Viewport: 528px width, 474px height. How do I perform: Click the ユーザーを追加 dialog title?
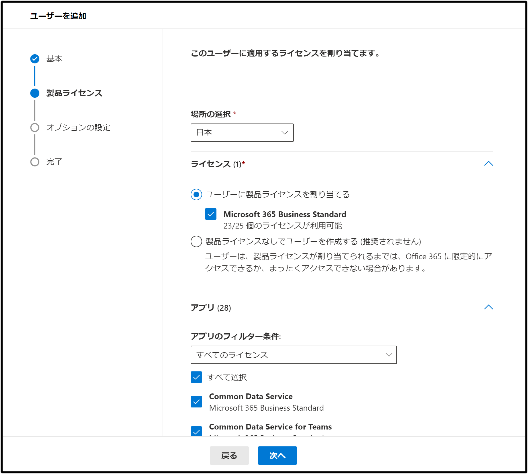coord(58,16)
